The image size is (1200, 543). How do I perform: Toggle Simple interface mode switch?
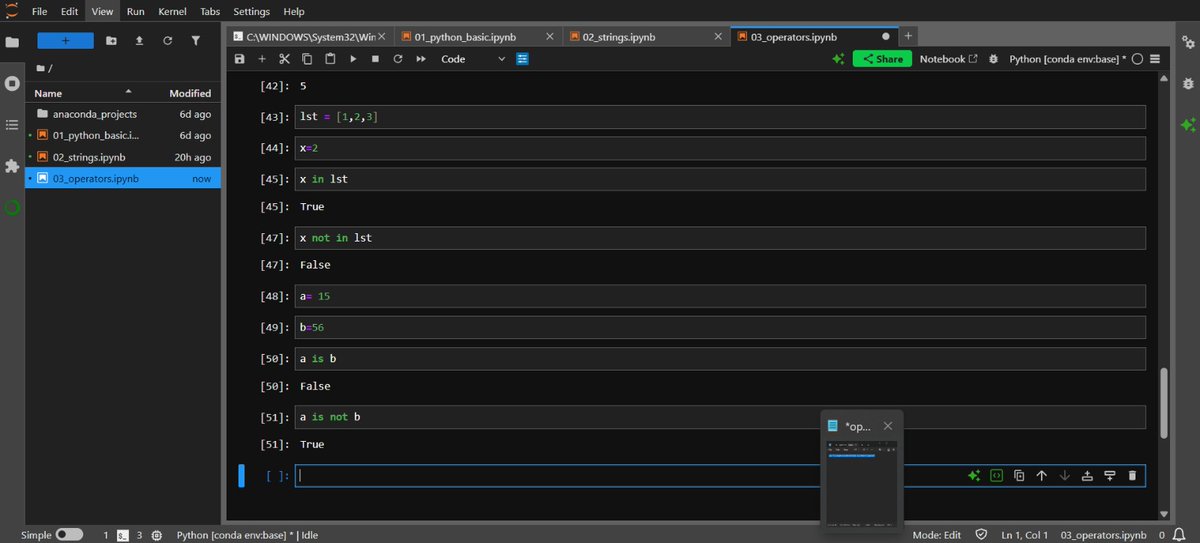pyautogui.click(x=69, y=535)
